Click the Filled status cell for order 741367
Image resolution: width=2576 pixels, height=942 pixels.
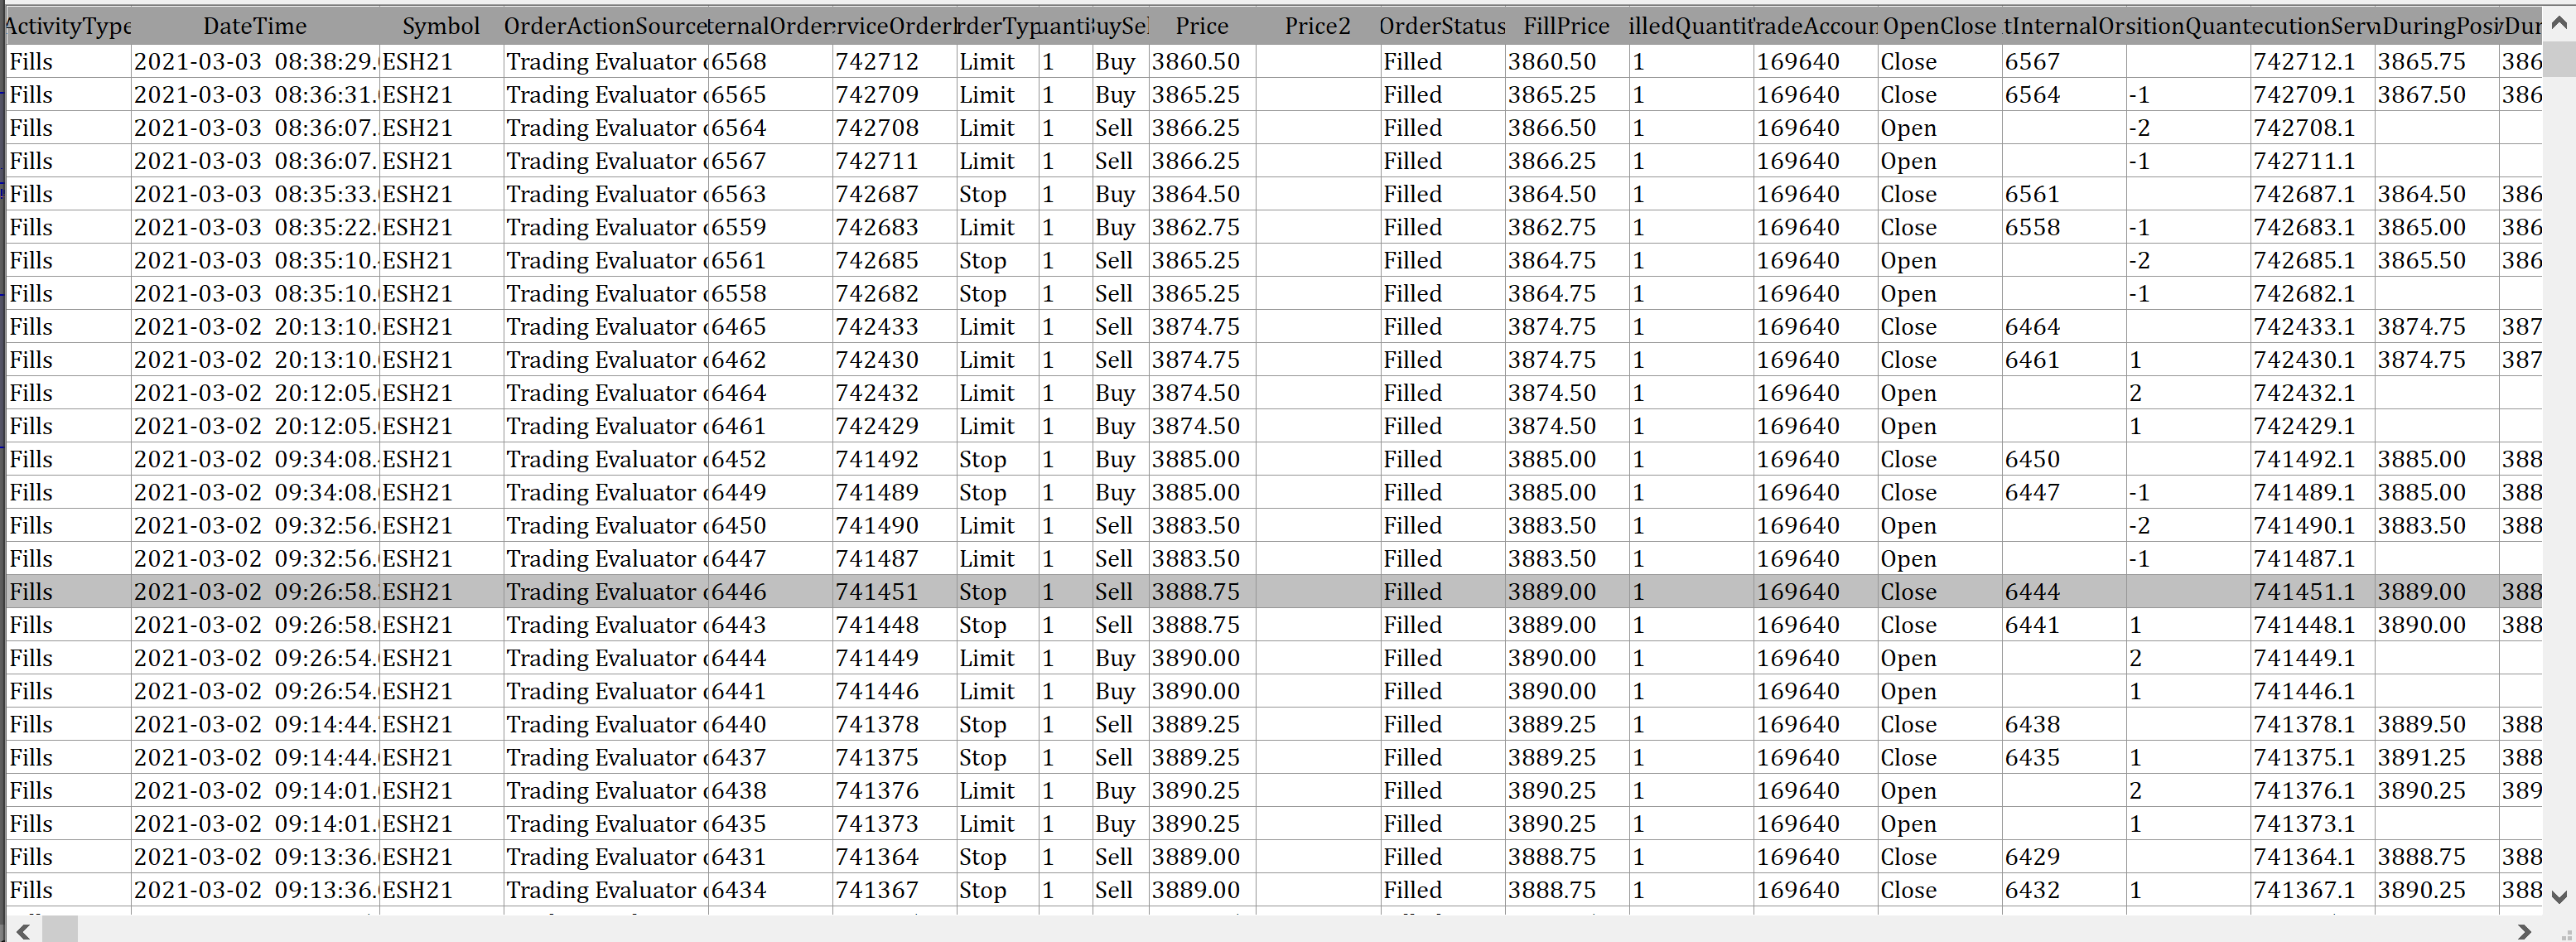[1412, 890]
